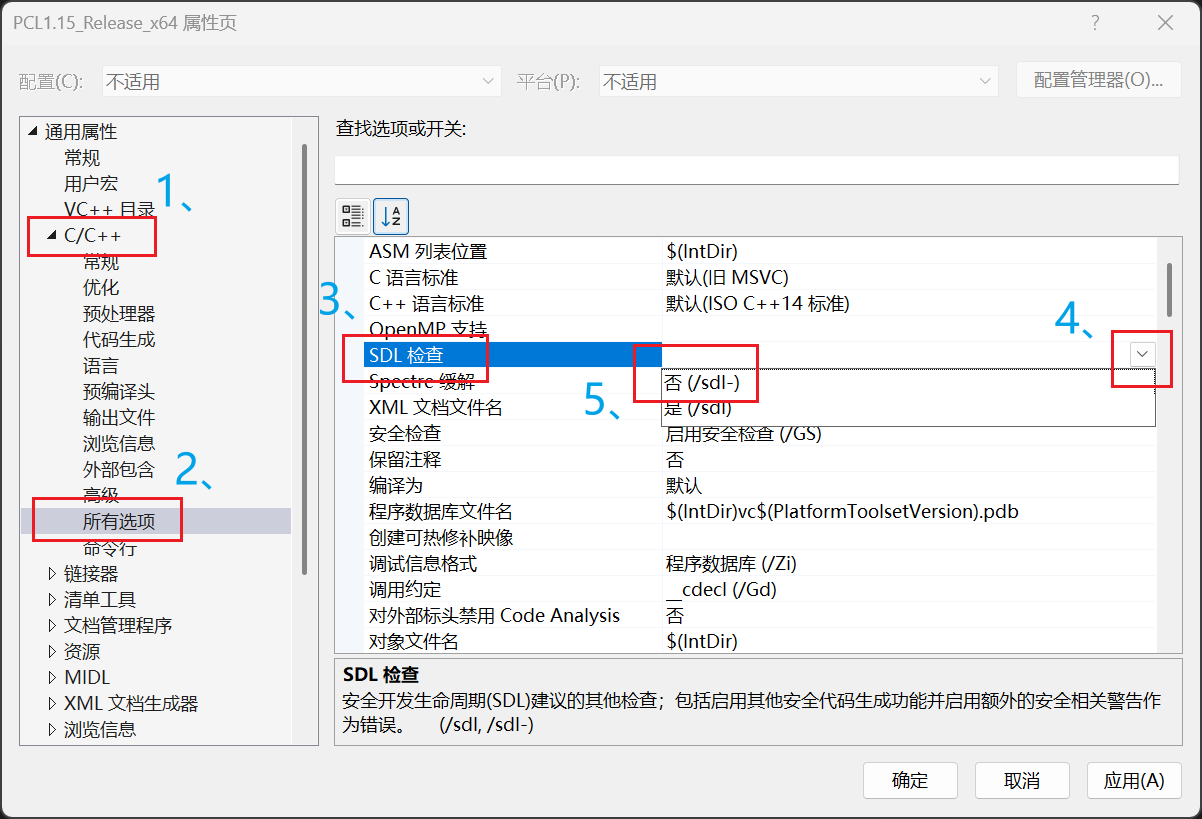The image size is (1202, 819).
Task: Click the 取消 button
Action: tap(1022, 781)
